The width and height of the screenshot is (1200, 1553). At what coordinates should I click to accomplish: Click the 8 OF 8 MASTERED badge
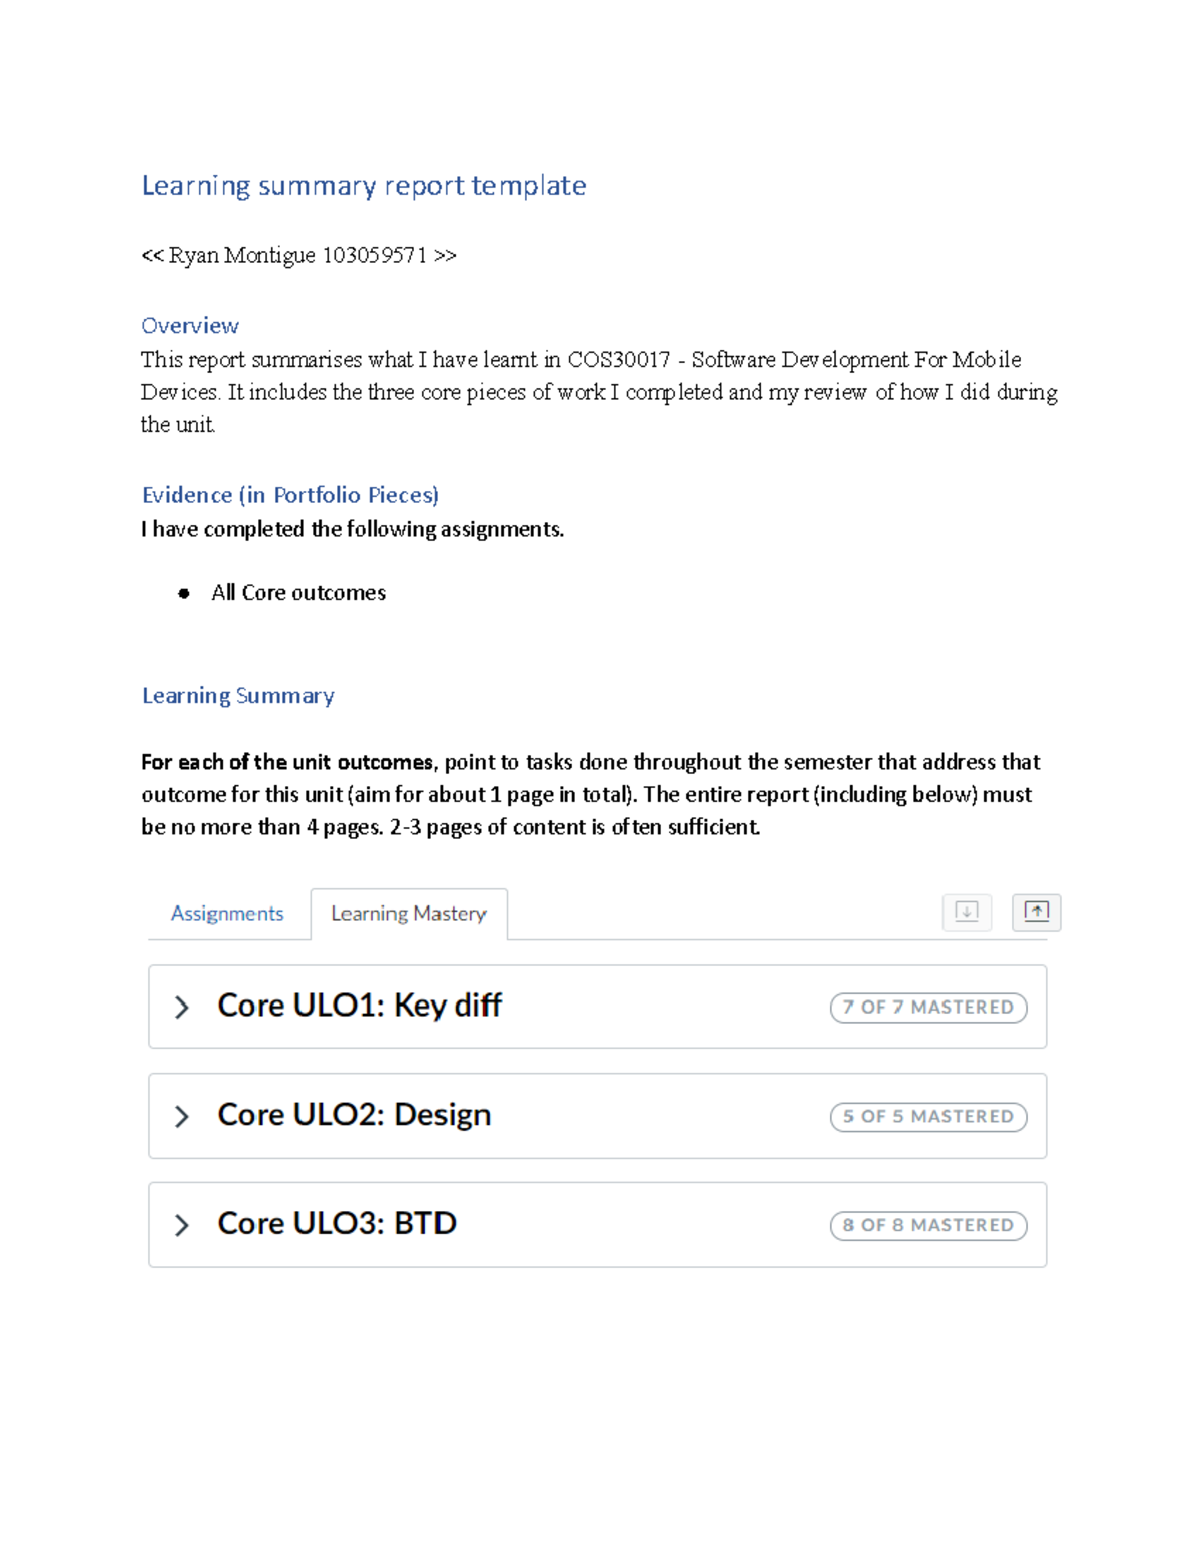point(928,1225)
